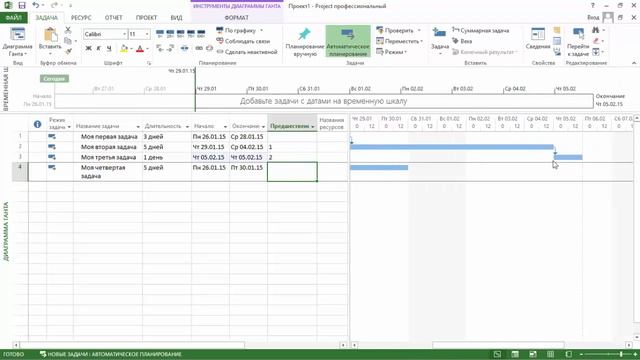Image resolution: width=640 pixels, height=360 pixels.
Task: Open the Help question mark
Action: (x=593, y=6)
